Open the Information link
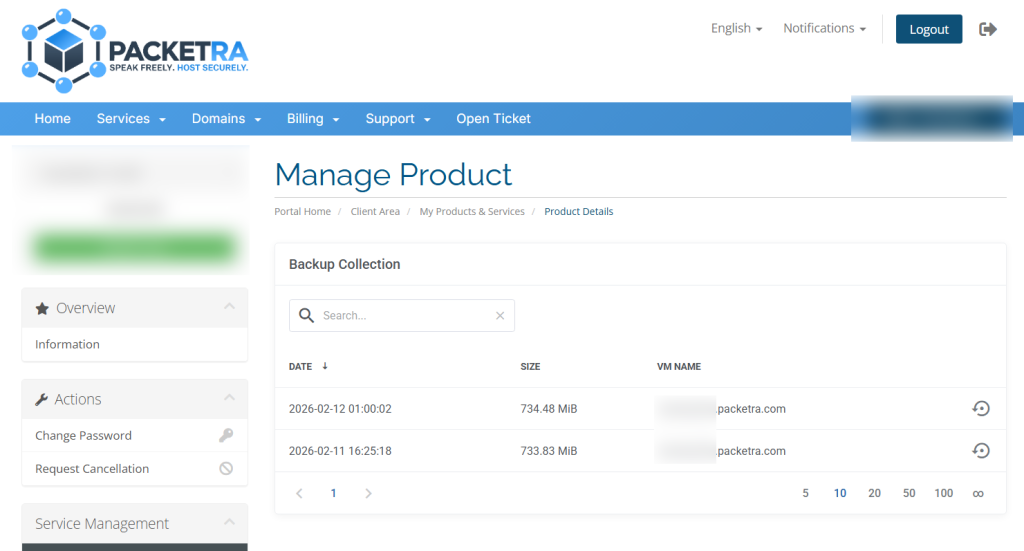 (67, 344)
